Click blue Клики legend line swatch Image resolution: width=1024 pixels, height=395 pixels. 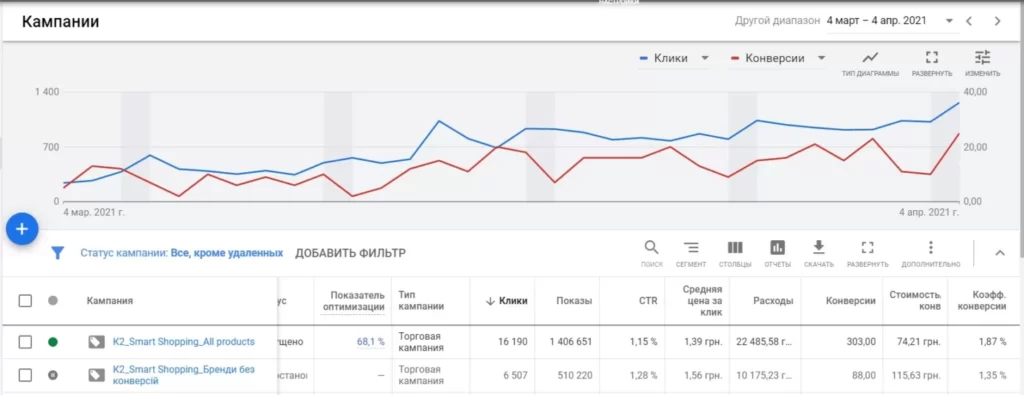coord(643,58)
